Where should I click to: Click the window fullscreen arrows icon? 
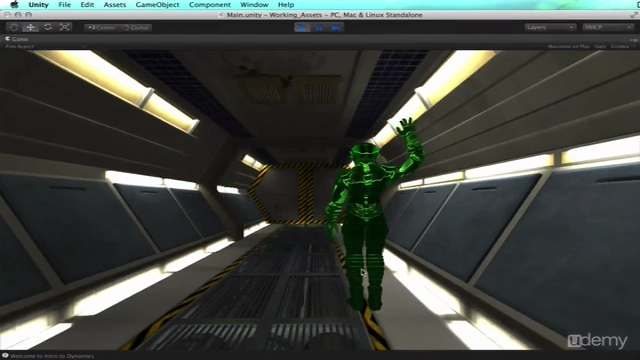[634, 15]
